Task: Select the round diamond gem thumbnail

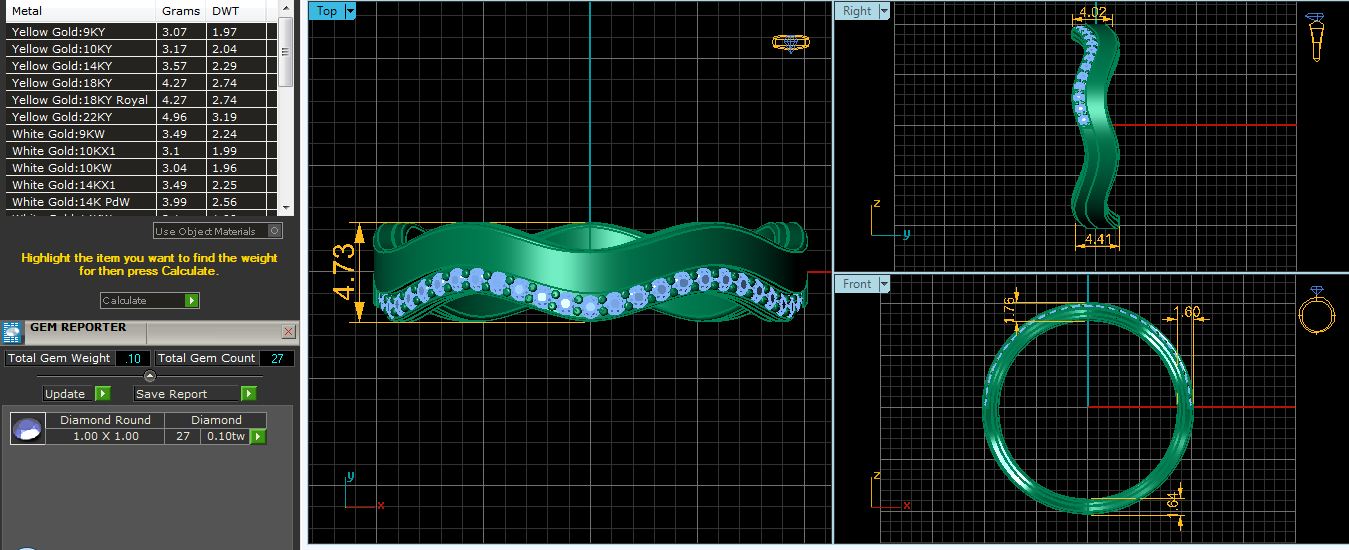Action: pyautogui.click(x=28, y=429)
